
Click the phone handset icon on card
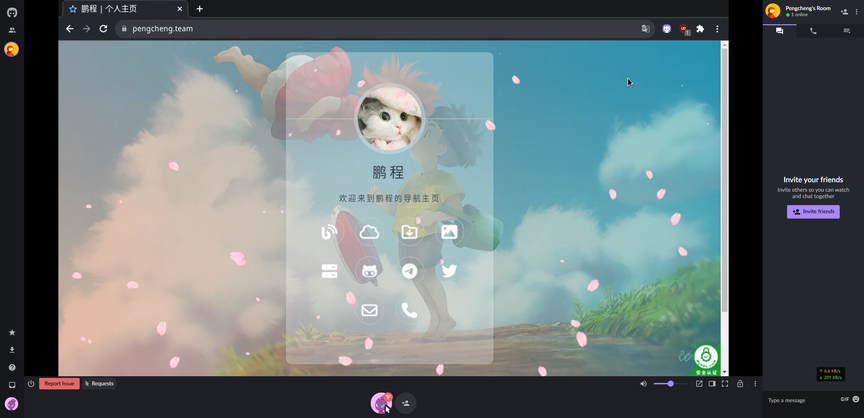(x=409, y=311)
